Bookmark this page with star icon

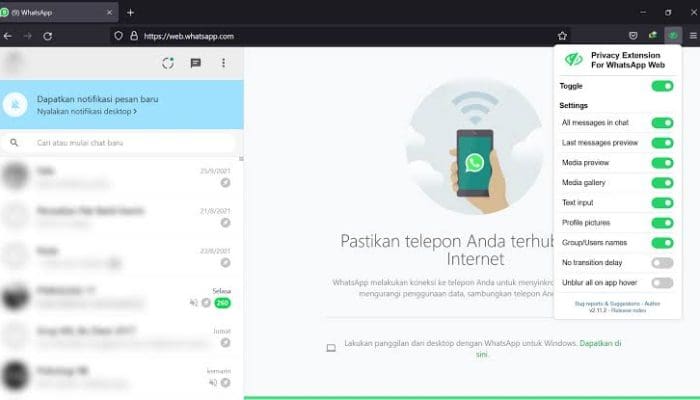point(562,36)
